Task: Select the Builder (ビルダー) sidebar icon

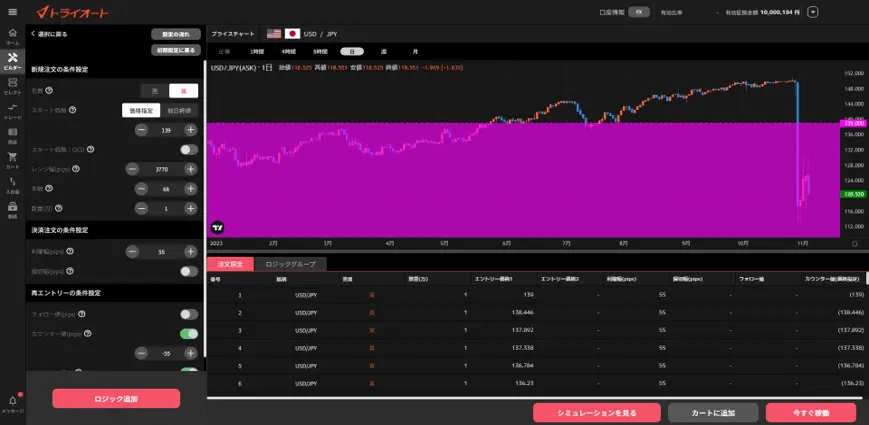Action: [12, 60]
